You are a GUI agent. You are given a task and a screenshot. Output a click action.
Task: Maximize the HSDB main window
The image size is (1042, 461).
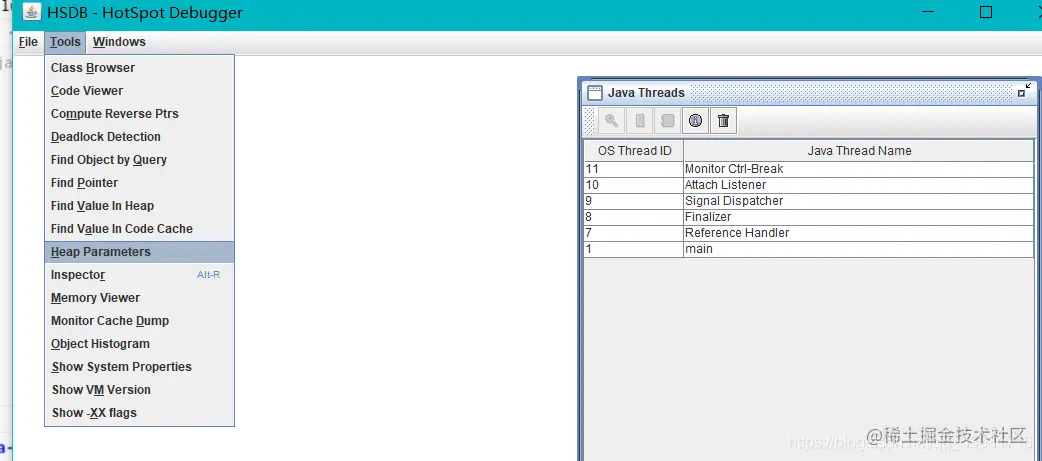(x=986, y=12)
